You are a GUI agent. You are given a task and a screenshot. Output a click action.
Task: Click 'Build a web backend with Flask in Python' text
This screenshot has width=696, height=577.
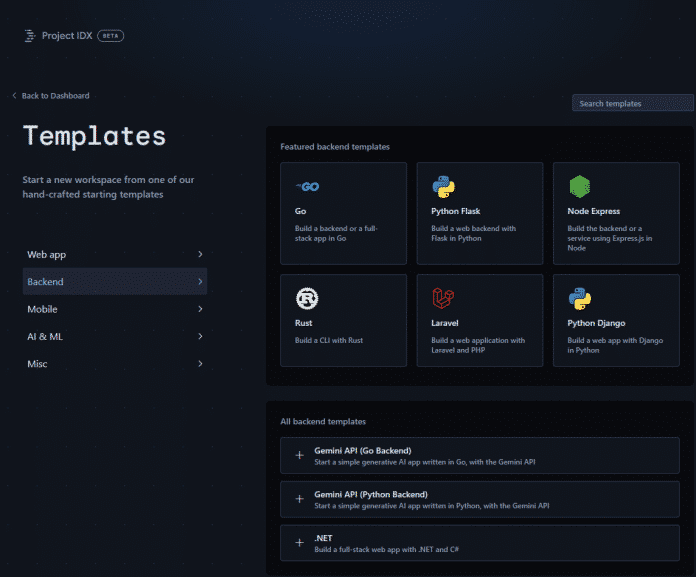tap(474, 233)
